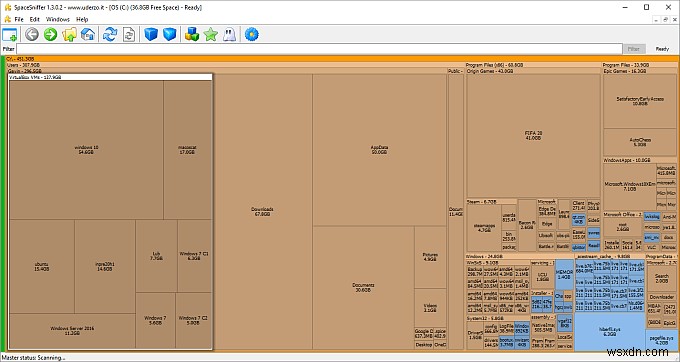Screen dimensions: 680x362
Task: Click the first blue cube icon
Action: tap(150, 34)
